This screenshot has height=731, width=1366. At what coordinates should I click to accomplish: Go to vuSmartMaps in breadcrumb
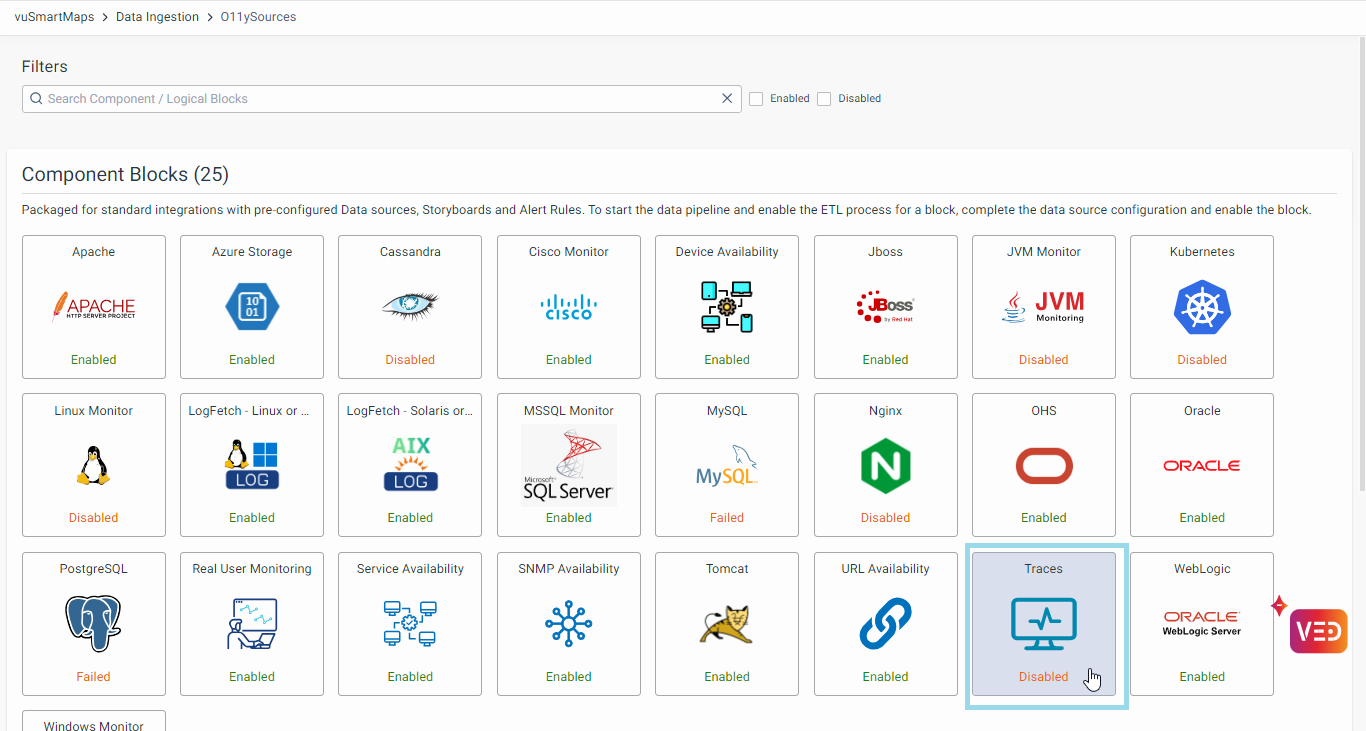click(x=54, y=17)
